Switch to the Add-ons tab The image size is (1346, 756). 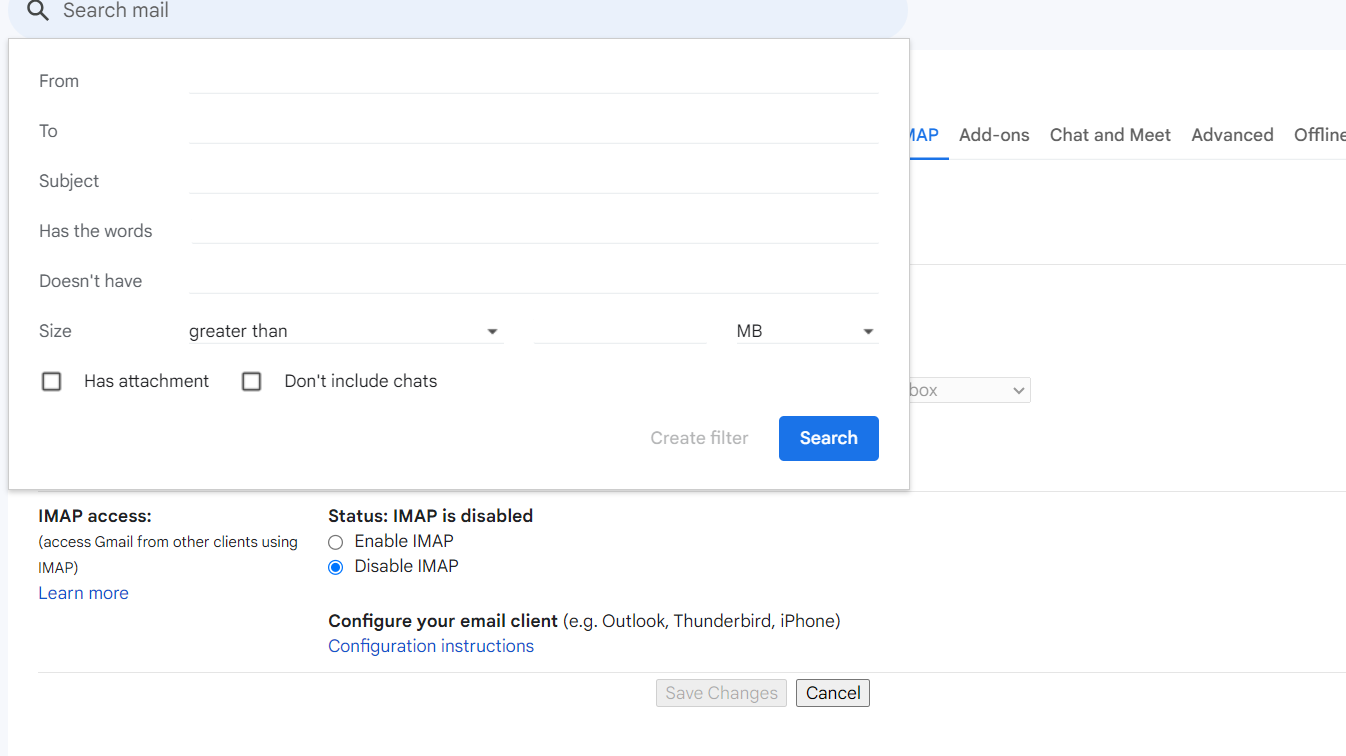coord(994,135)
